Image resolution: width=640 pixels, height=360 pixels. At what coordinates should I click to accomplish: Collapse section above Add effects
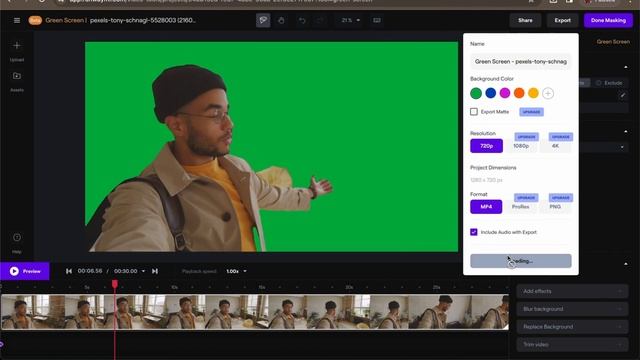pos(626,264)
